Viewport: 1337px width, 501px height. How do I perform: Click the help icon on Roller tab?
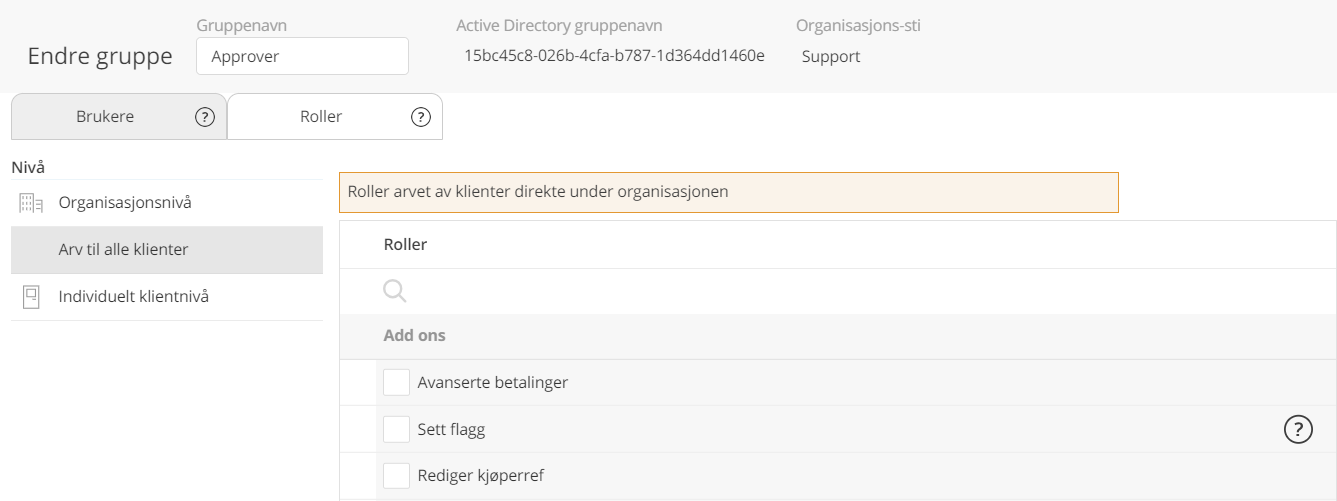pos(421,117)
